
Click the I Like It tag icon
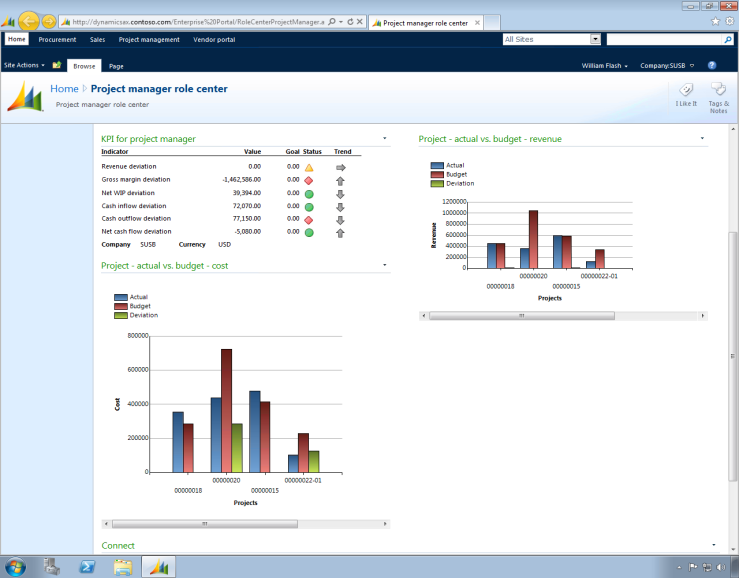686,90
